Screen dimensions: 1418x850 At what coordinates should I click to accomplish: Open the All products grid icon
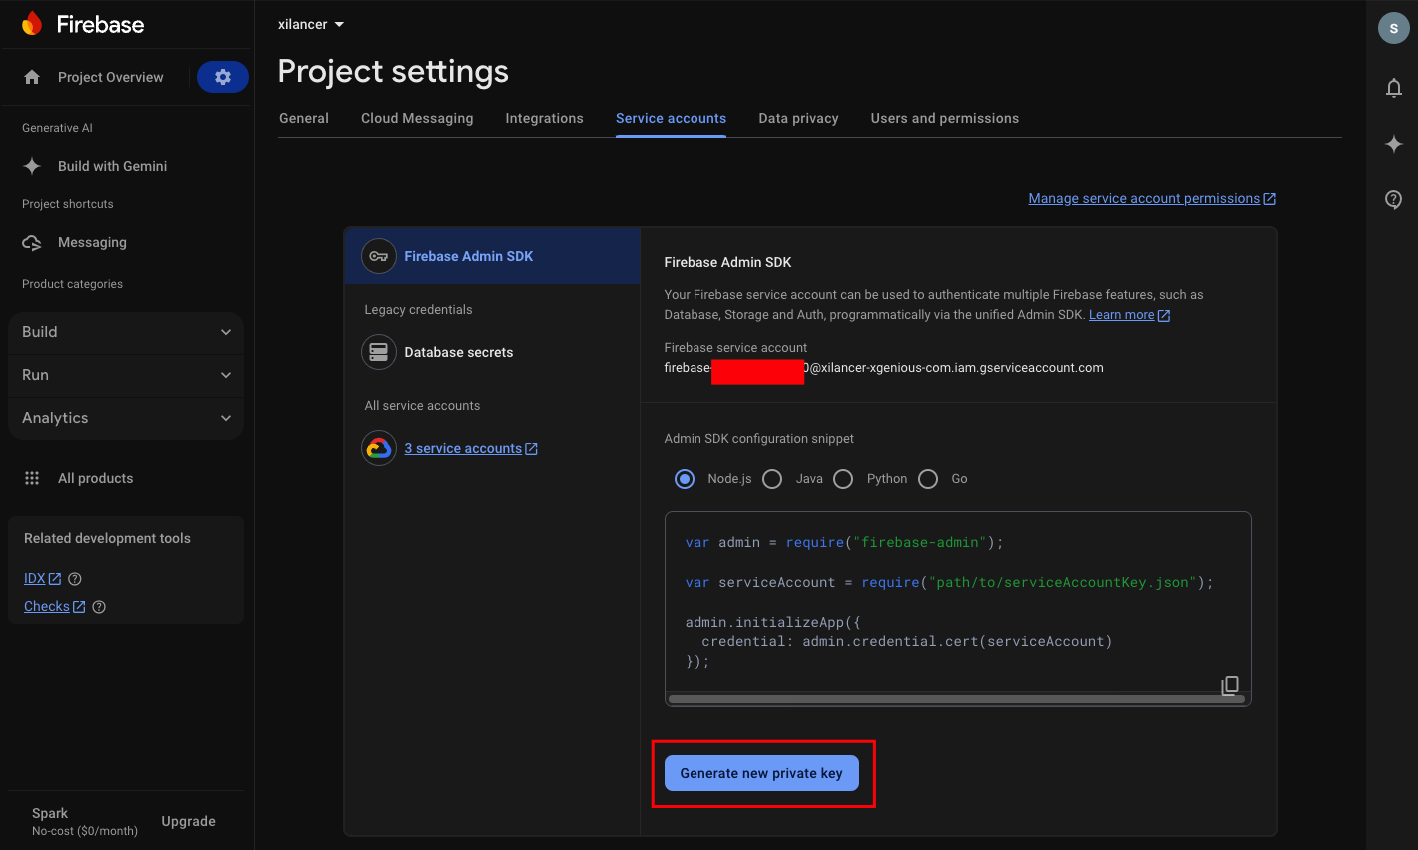(31, 478)
